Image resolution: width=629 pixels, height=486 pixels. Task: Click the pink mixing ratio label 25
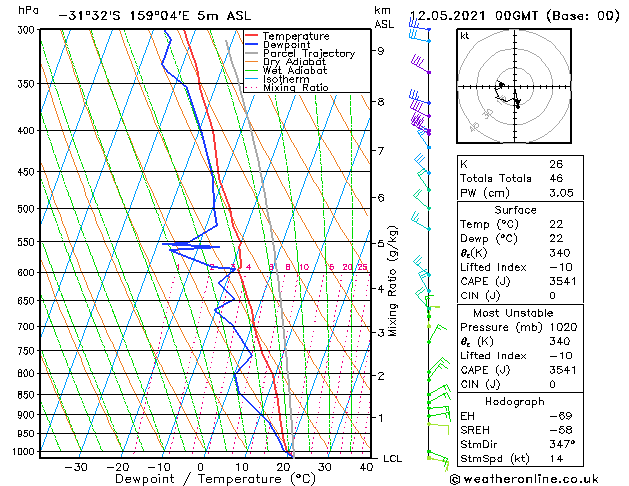362,267
